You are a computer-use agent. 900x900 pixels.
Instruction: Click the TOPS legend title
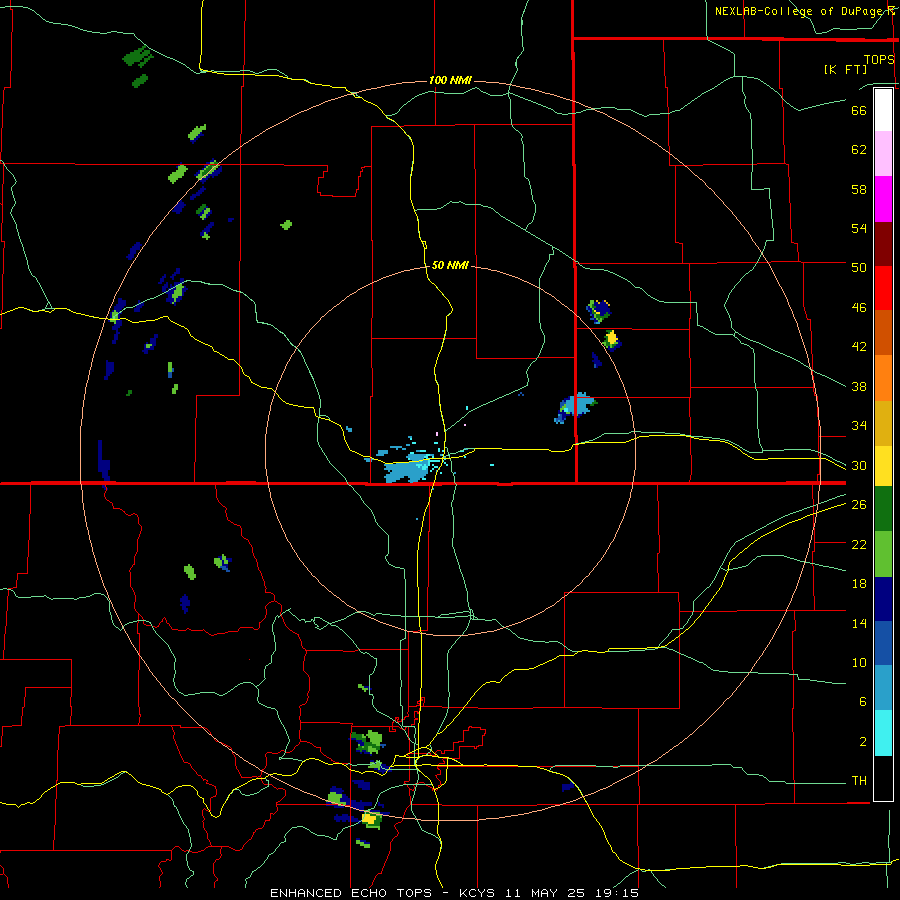tap(879, 59)
